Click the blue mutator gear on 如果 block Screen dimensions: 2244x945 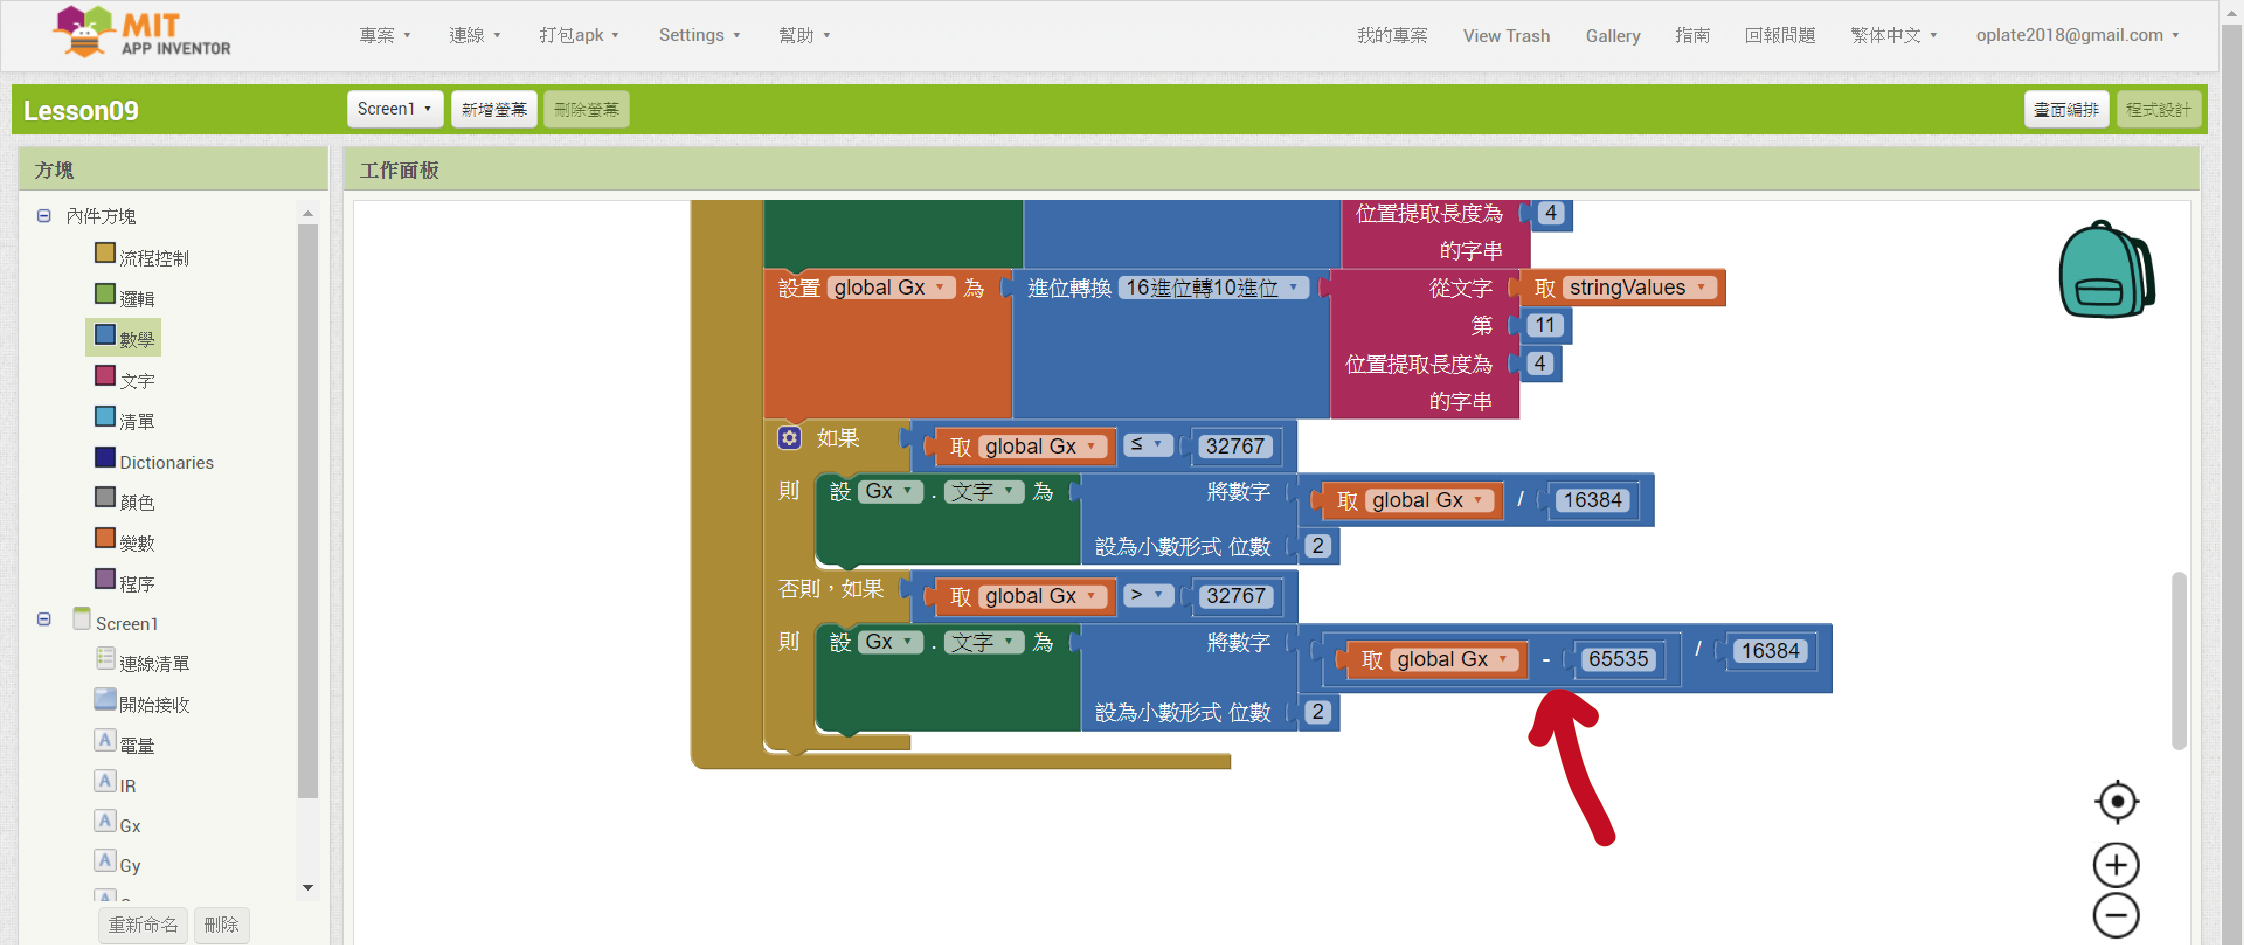click(789, 438)
